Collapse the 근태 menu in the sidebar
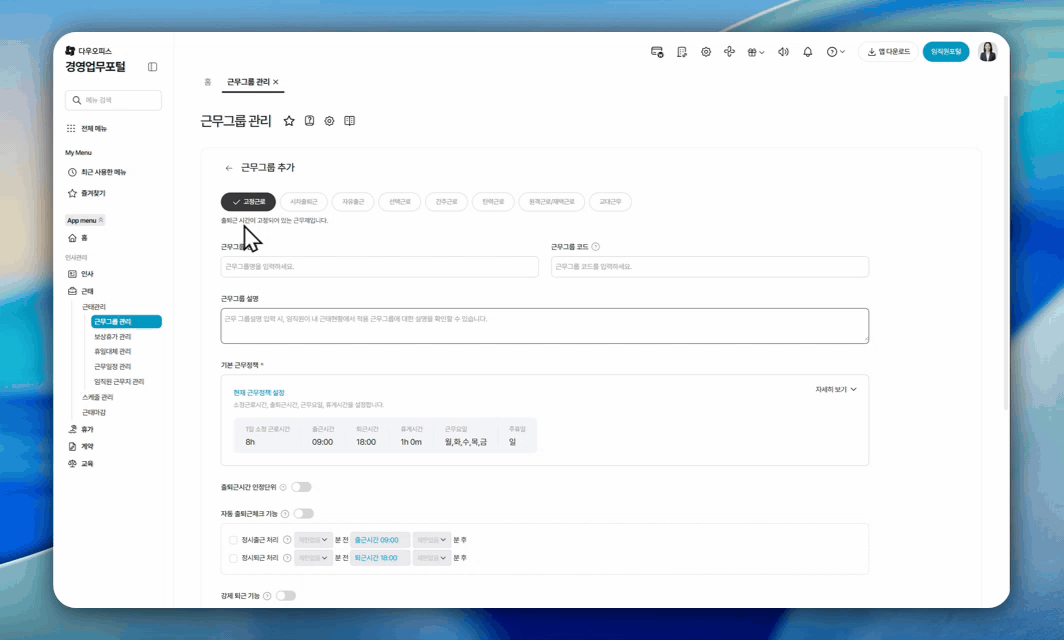Screen dimensions: 1064x640 (81, 291)
